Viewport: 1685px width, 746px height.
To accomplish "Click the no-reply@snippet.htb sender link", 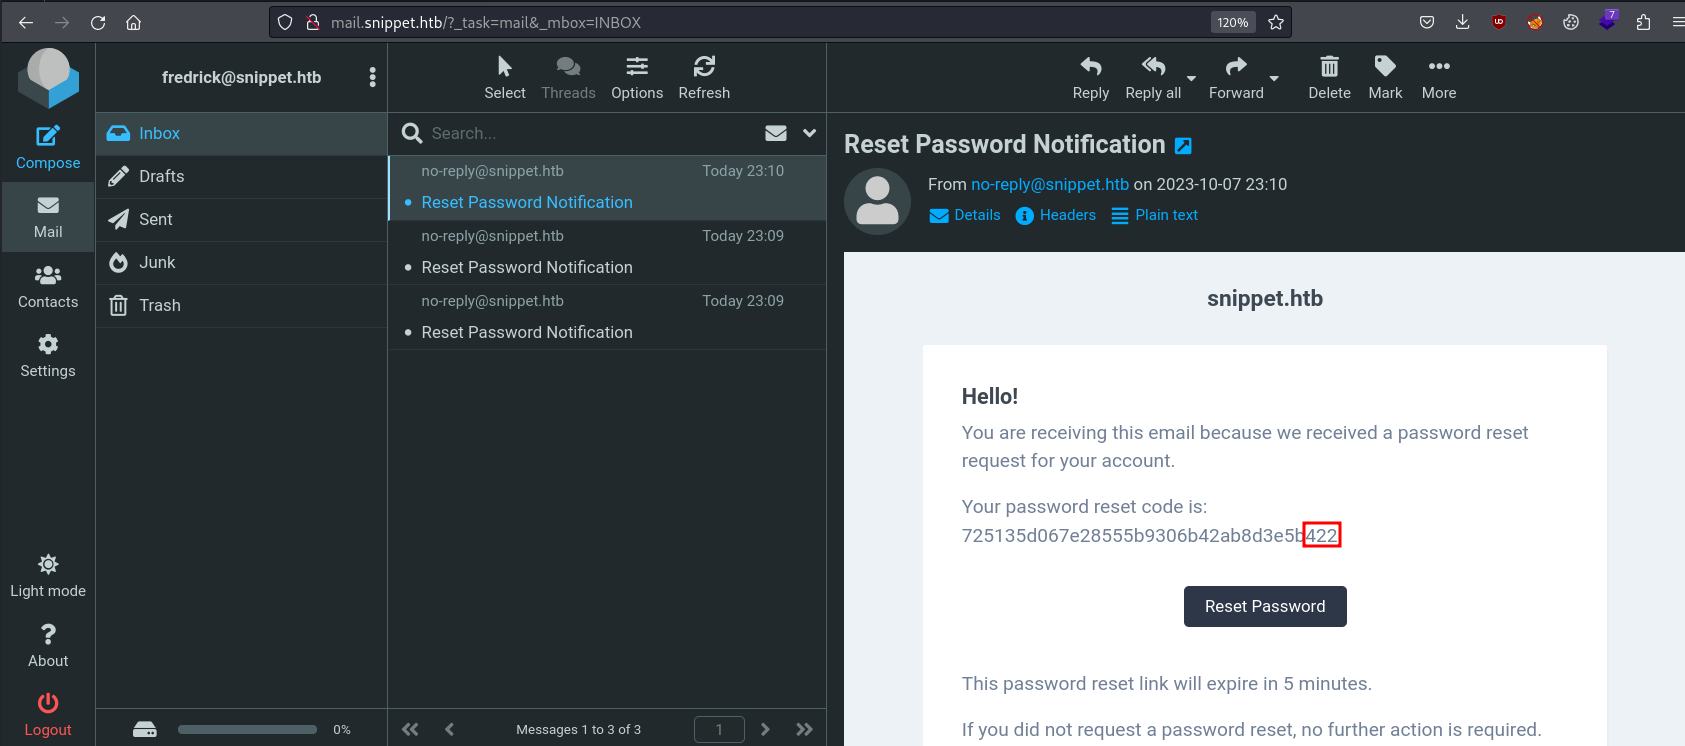I will pos(1050,184).
